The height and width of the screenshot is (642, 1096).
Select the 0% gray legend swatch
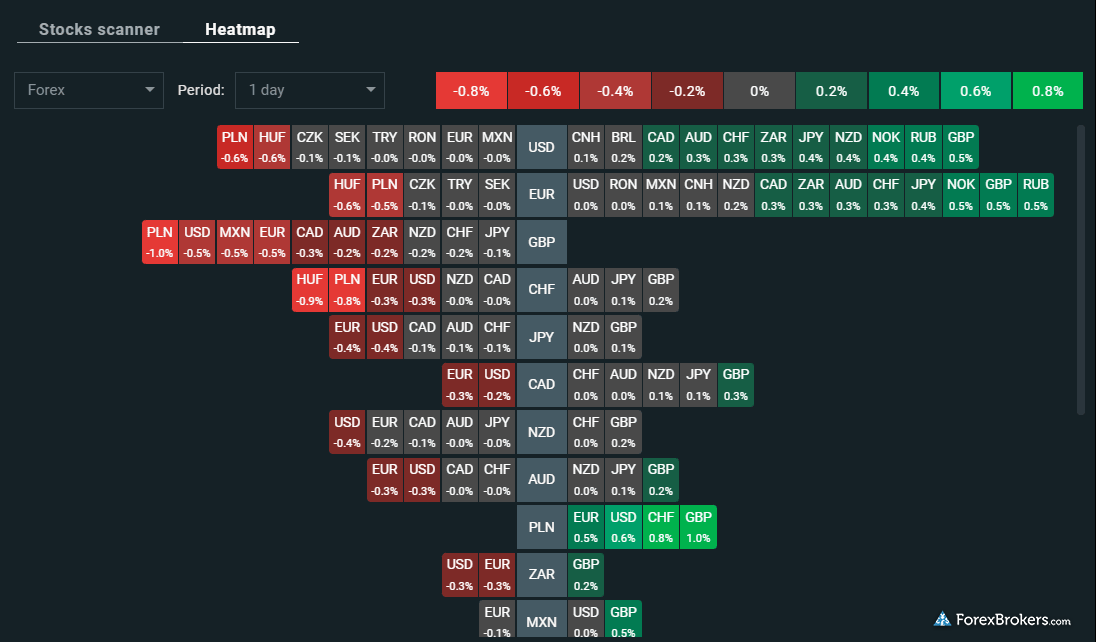pos(759,91)
